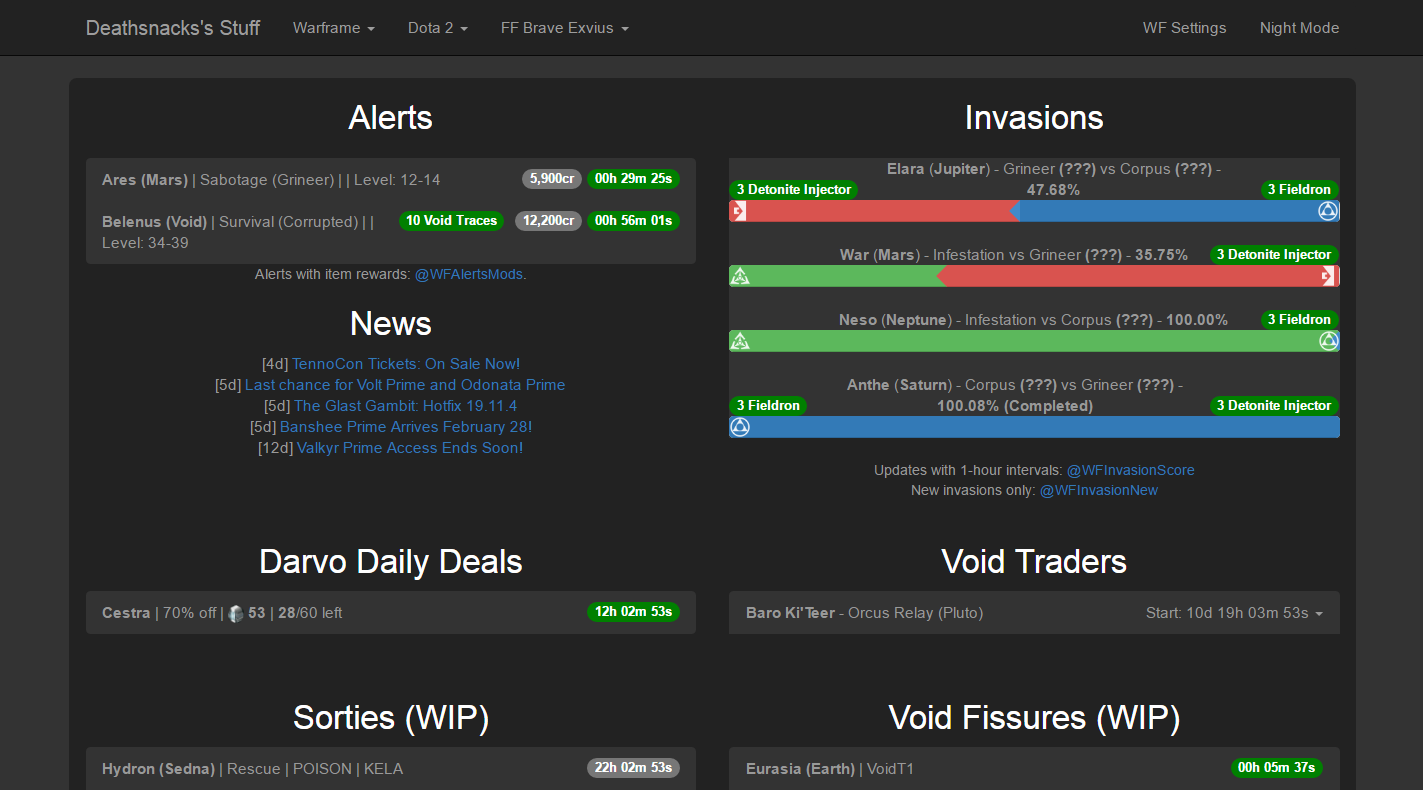Click Elara's 3 Fieldron reward badge
The image size is (1423, 790).
coord(1300,190)
